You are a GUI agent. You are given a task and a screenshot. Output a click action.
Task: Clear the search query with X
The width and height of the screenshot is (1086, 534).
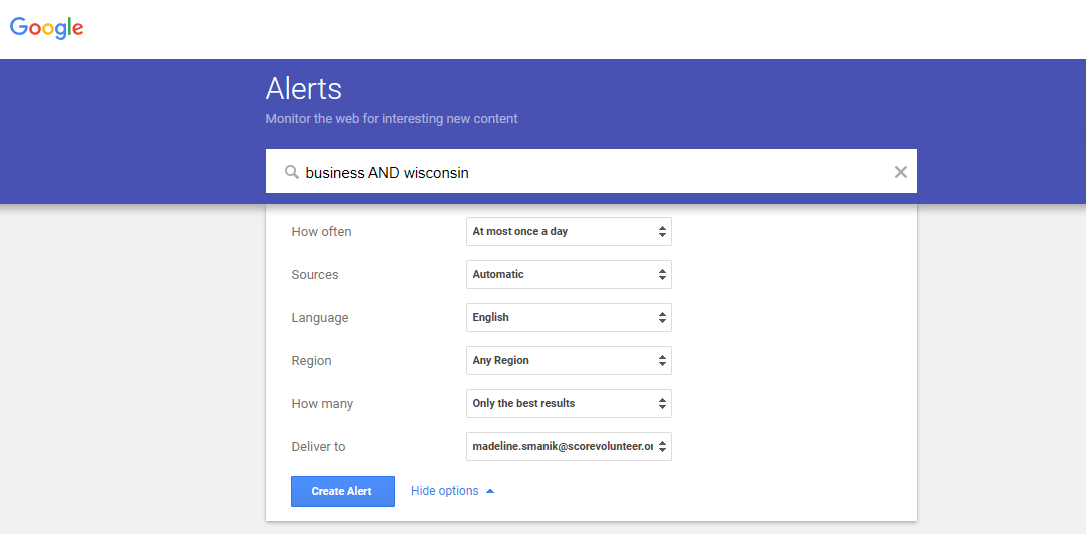click(900, 172)
